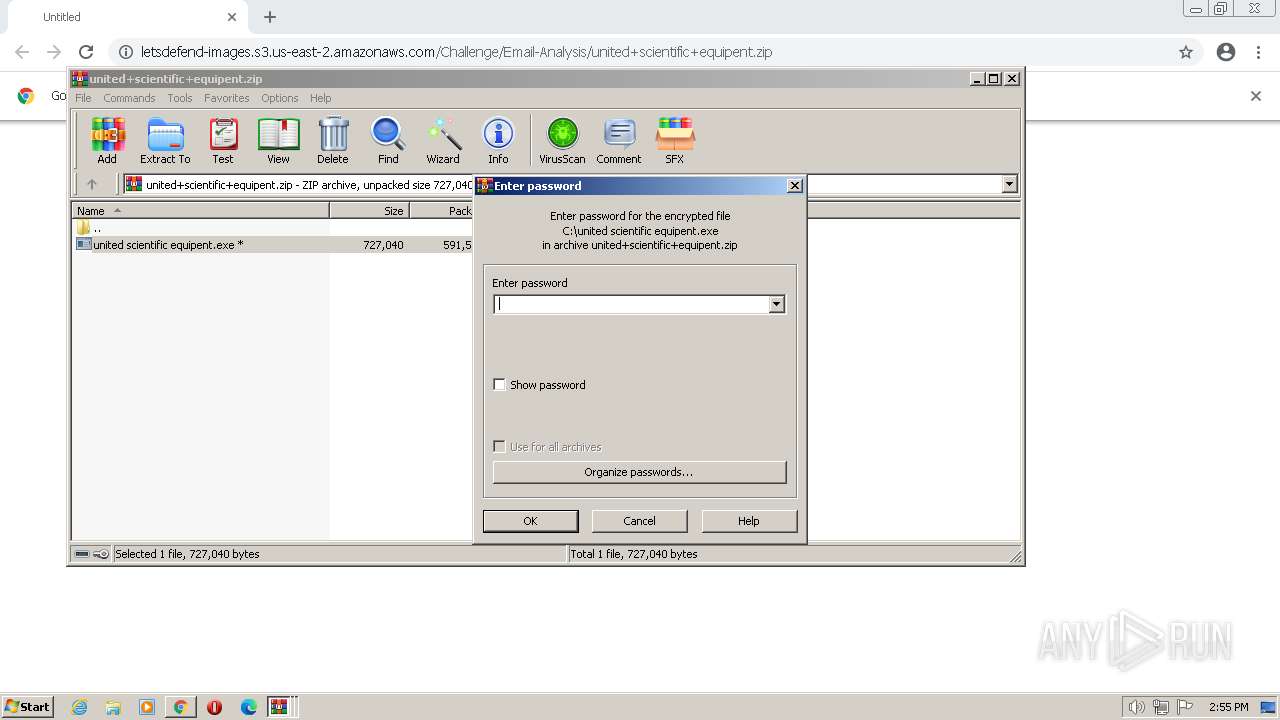Open the Tools menu
The height and width of the screenshot is (720, 1280).
pyautogui.click(x=180, y=98)
